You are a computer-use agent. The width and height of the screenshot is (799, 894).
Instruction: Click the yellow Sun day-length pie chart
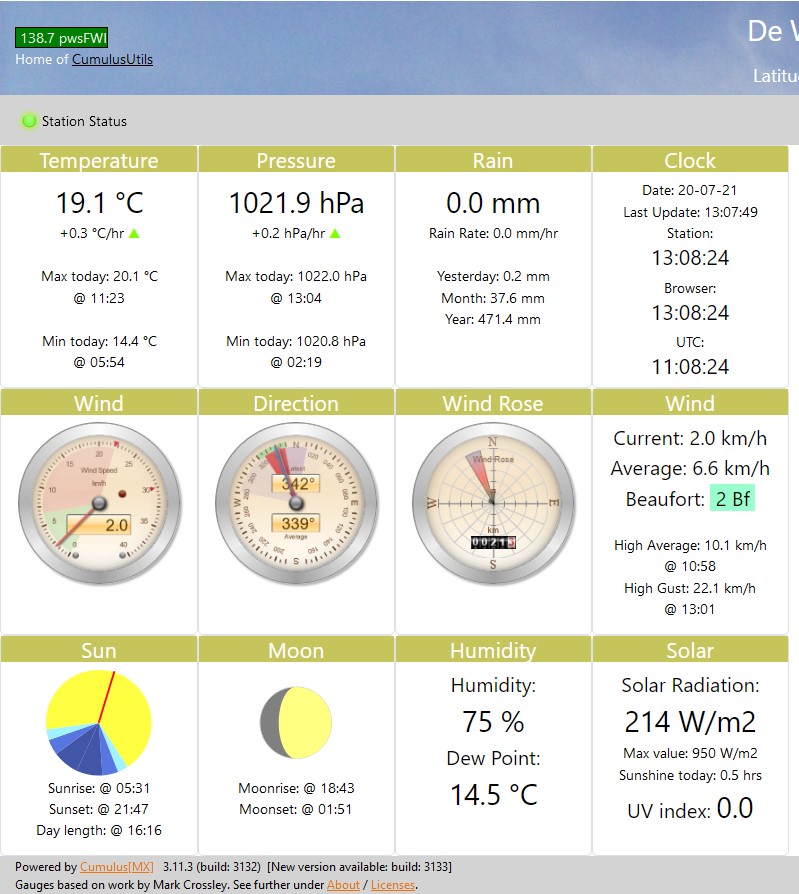pos(98,723)
